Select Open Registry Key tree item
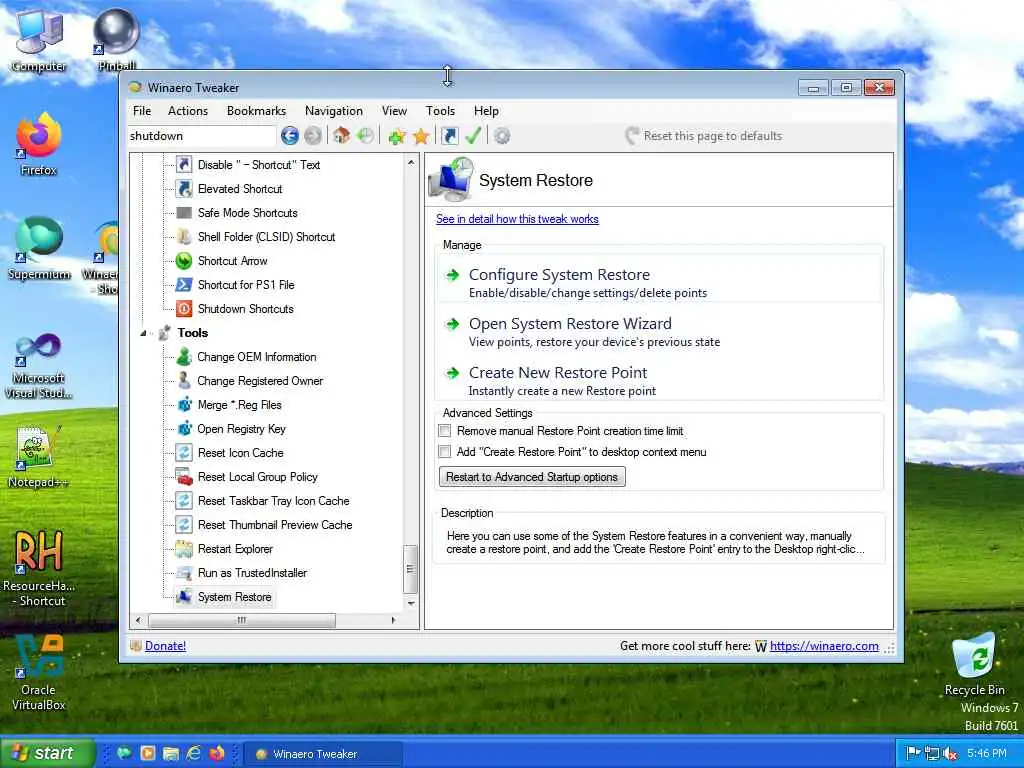Viewport: 1024px width, 768px height. [x=241, y=429]
